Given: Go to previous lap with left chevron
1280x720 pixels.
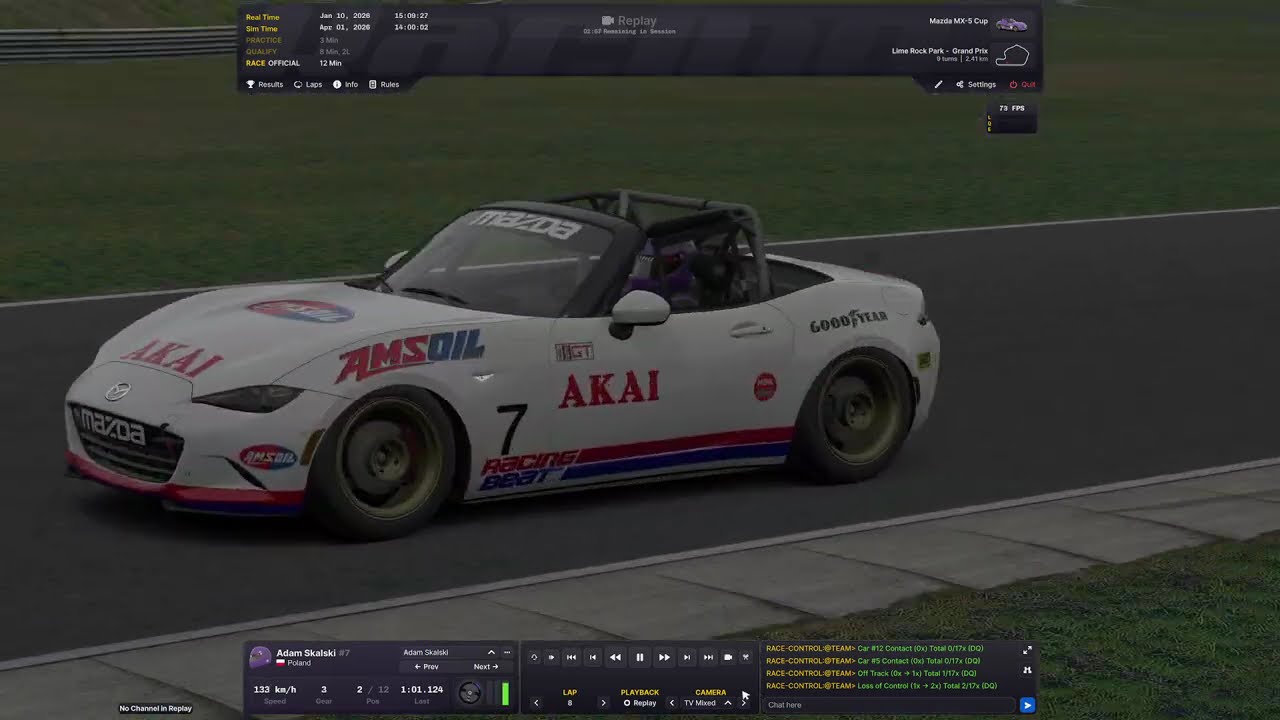Looking at the screenshot, I should pos(537,703).
